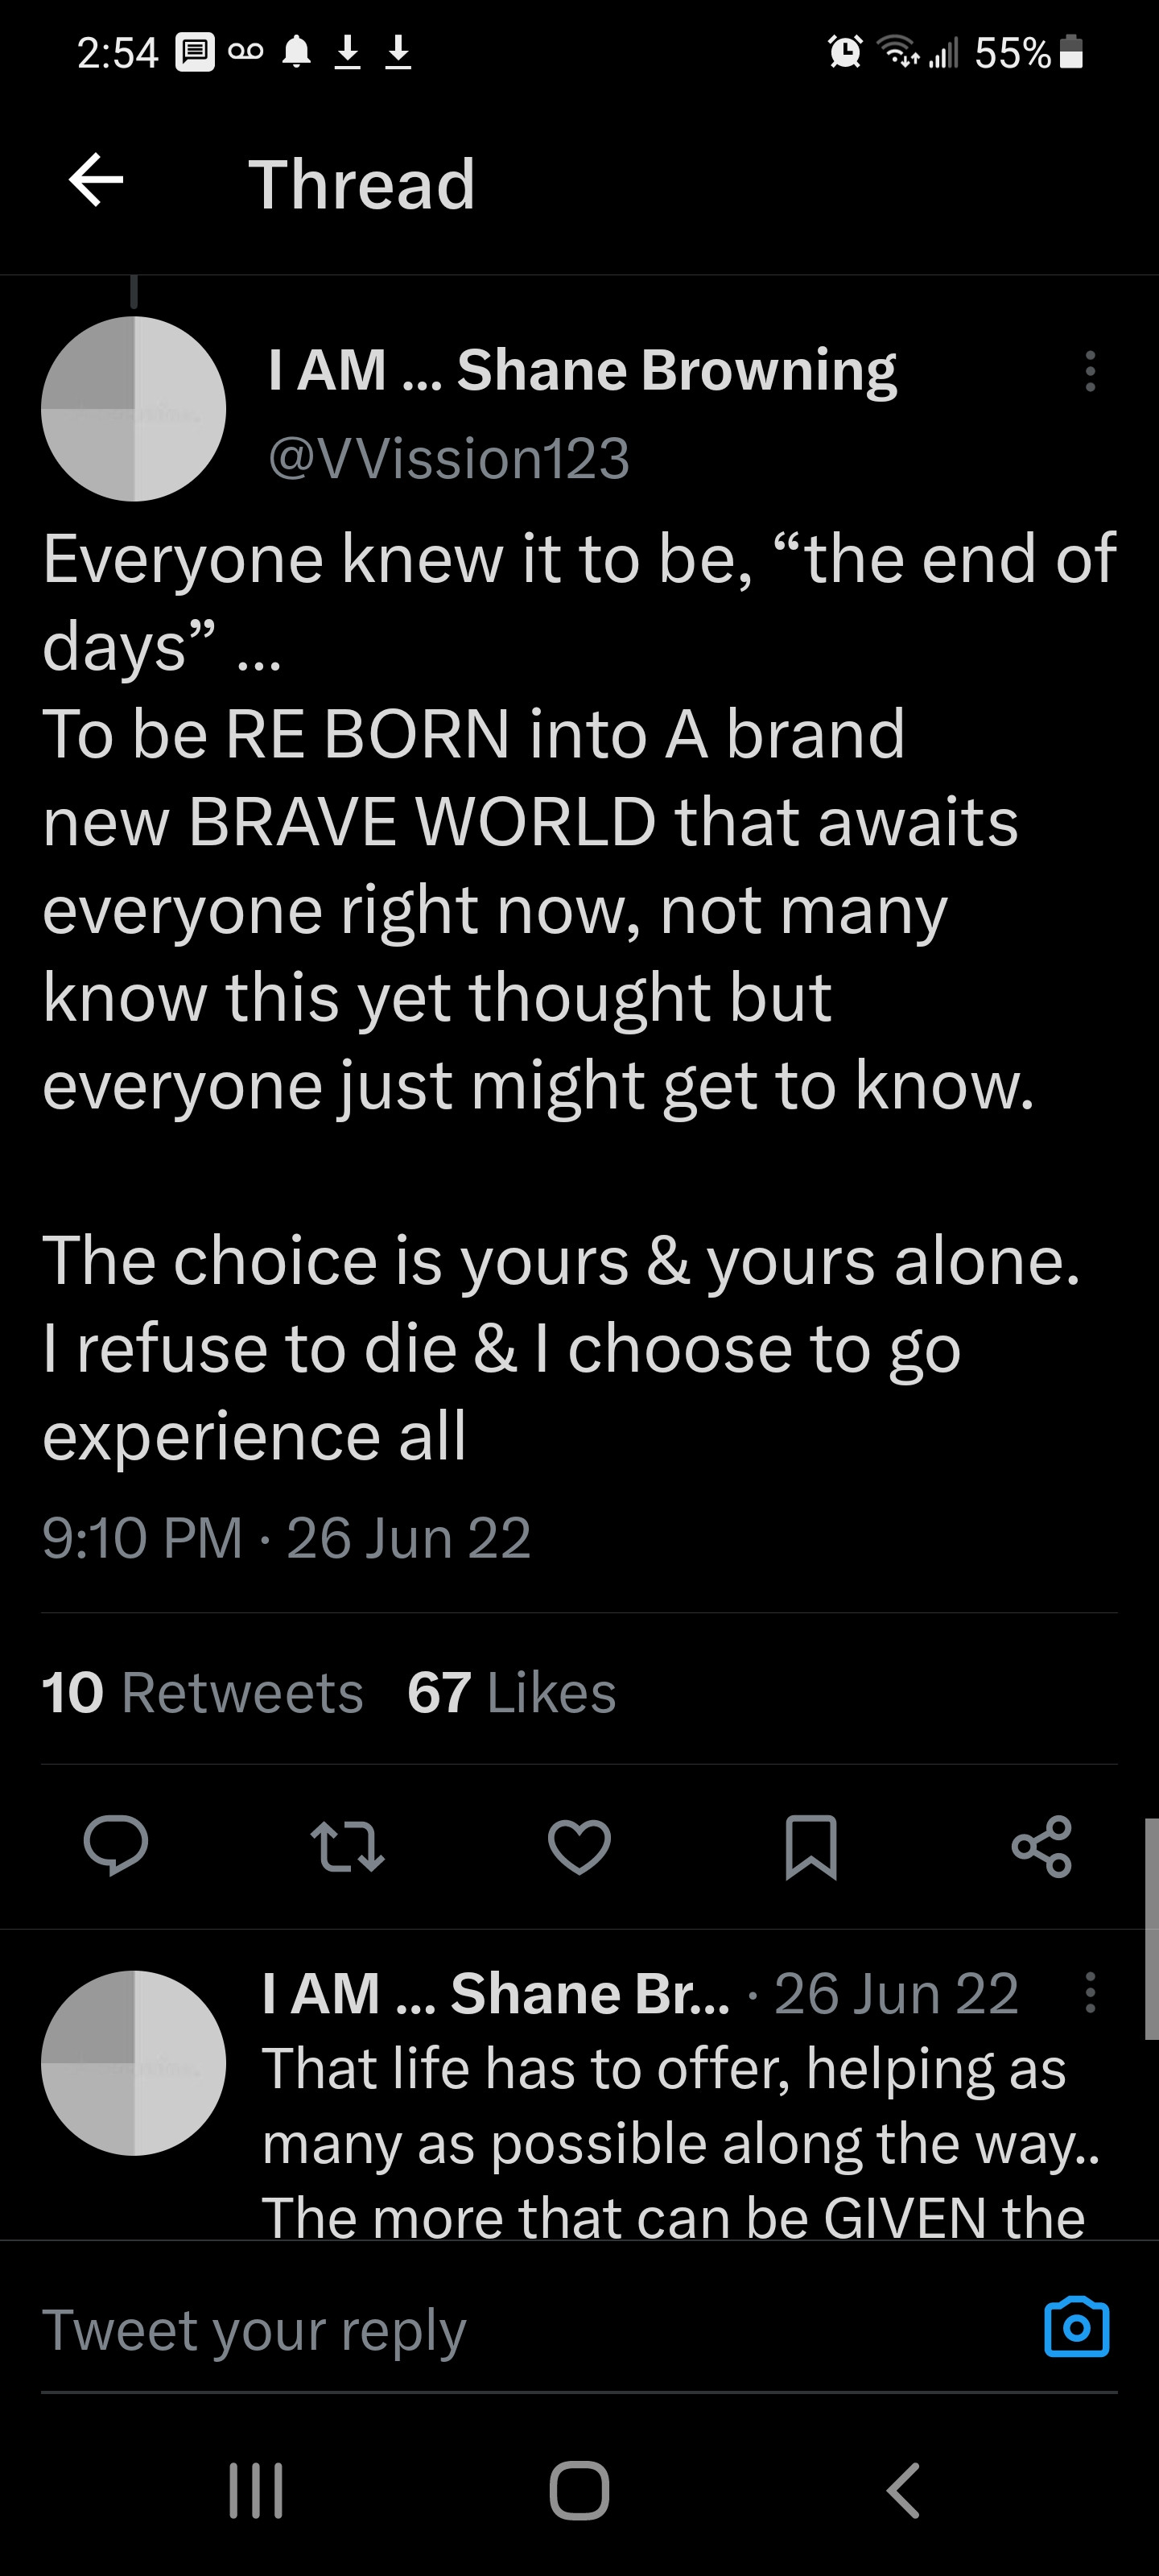Tap the thread scrollbar handle
This screenshot has height=2576, width=1159.
[x=1151, y=1928]
